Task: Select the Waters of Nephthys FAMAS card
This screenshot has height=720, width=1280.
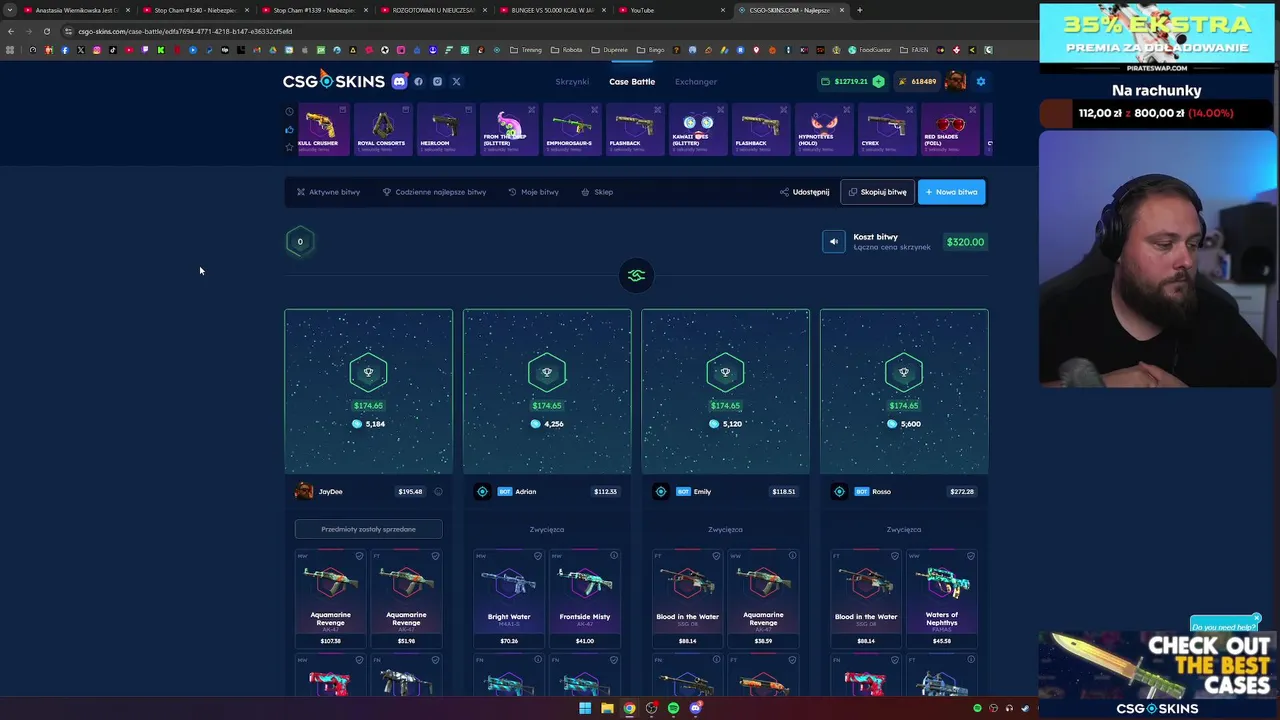Action: pos(942,598)
